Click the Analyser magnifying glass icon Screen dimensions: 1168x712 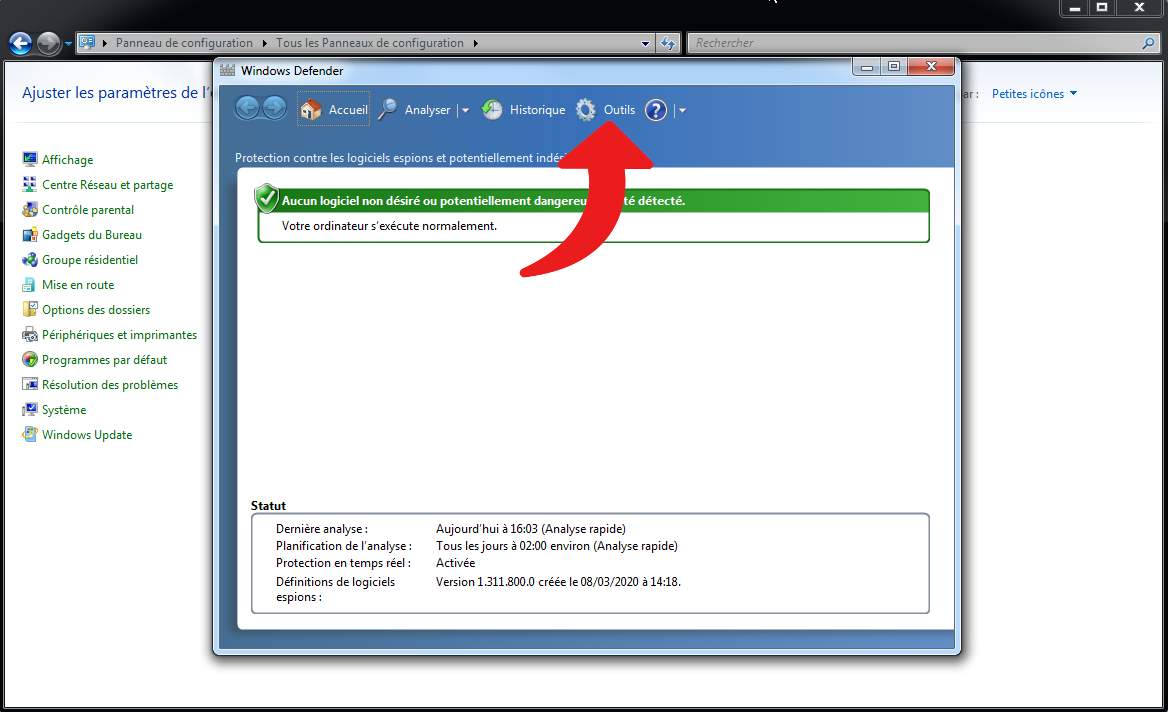tap(387, 110)
